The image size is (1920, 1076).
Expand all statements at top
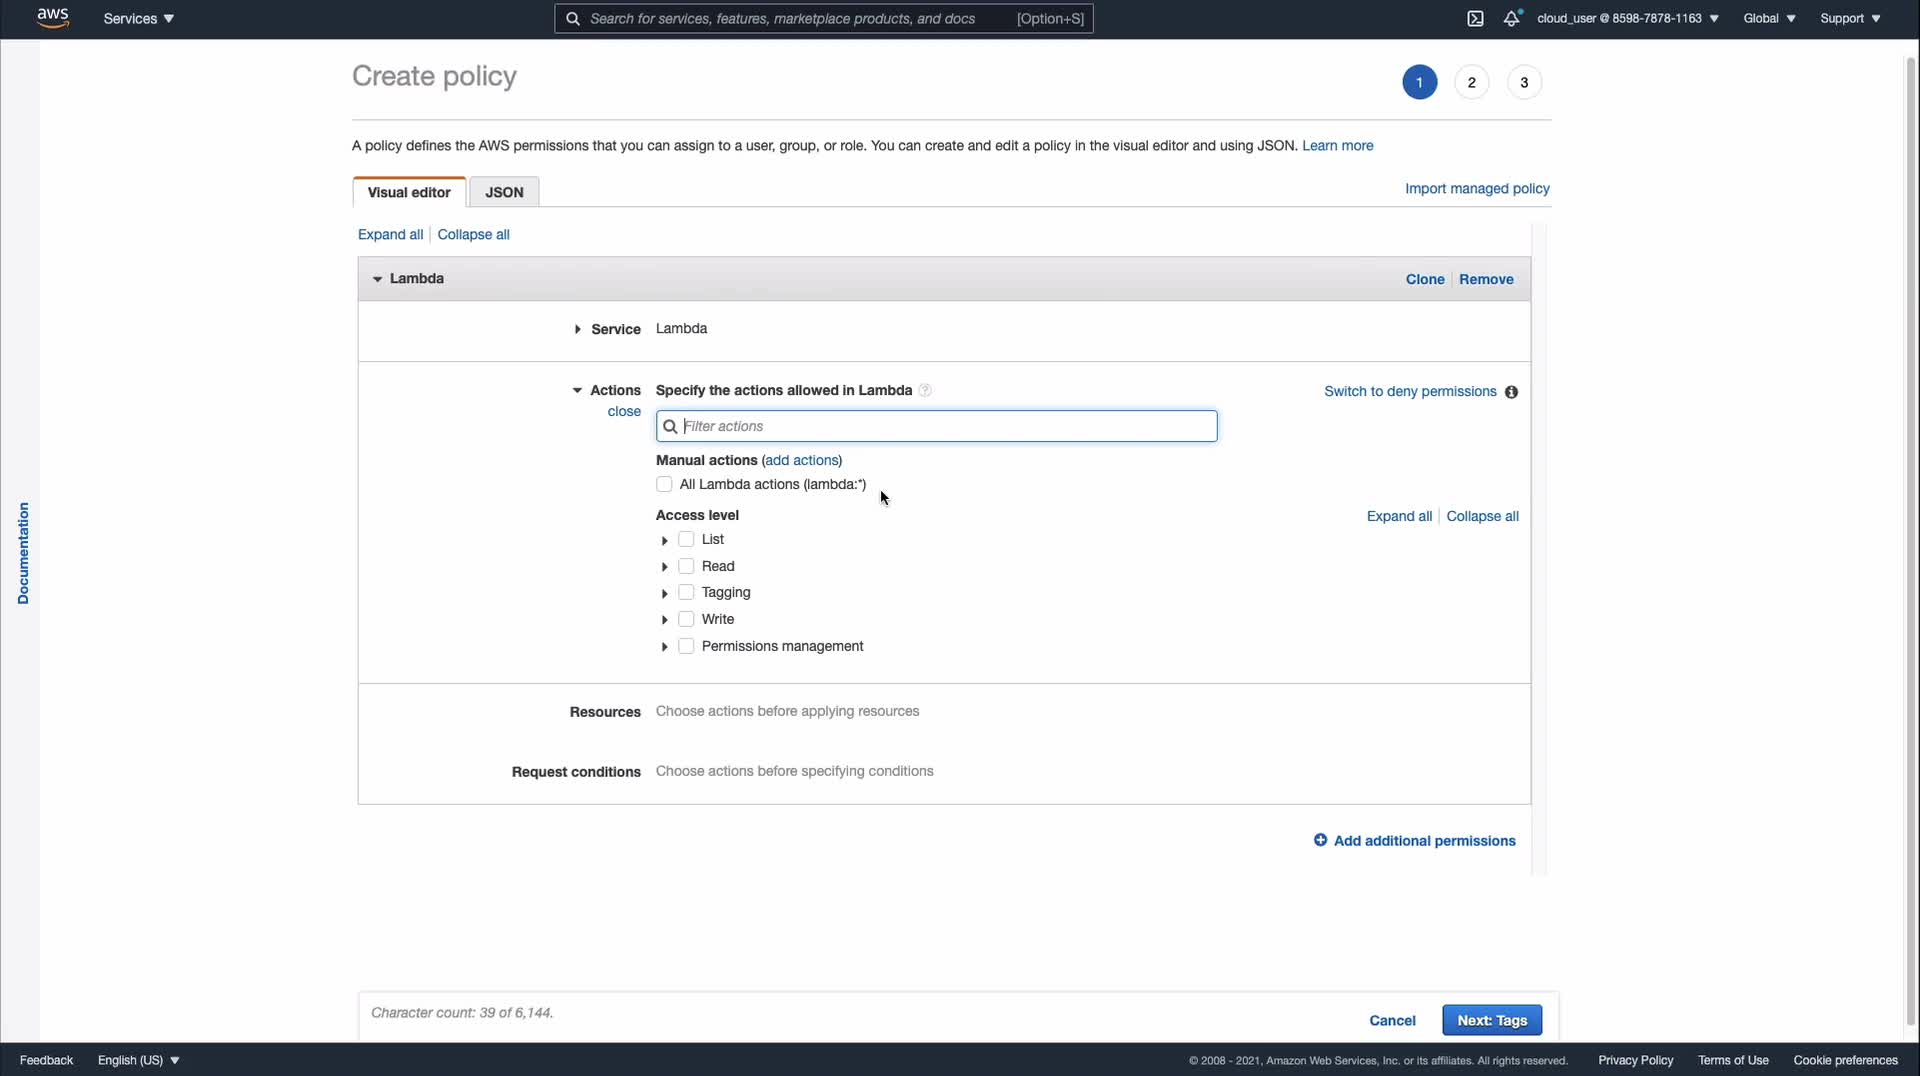click(x=390, y=234)
